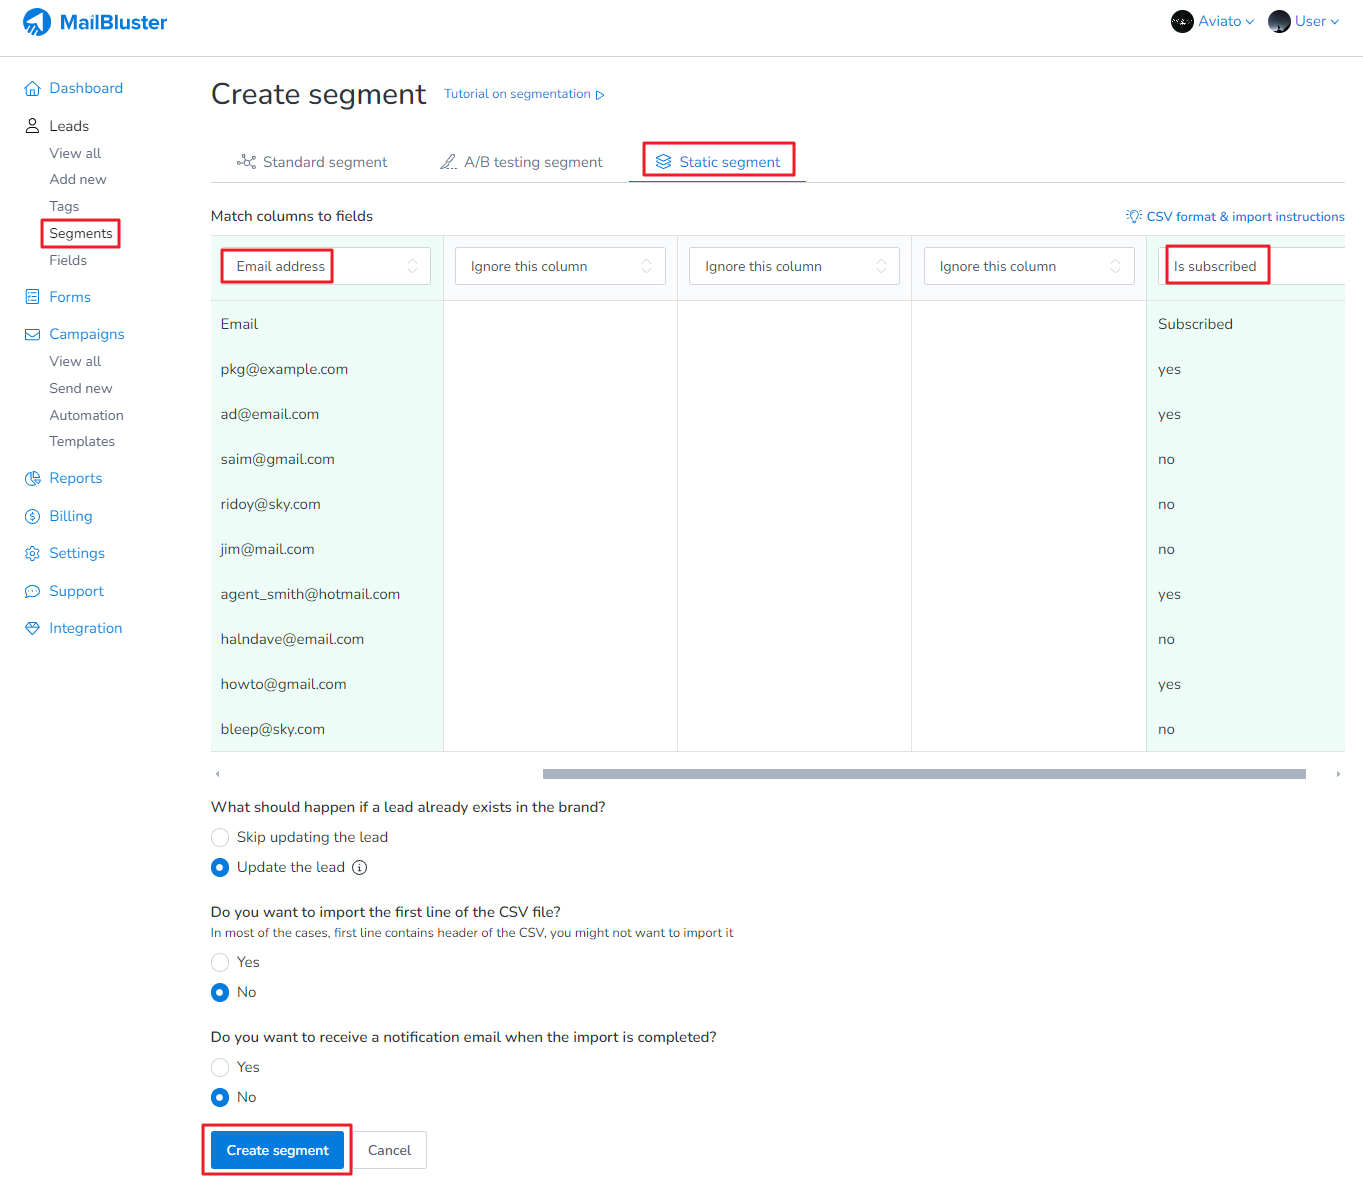Click the info icon beside Update the lead
Image resolution: width=1363 pixels, height=1180 pixels.
coord(359,868)
